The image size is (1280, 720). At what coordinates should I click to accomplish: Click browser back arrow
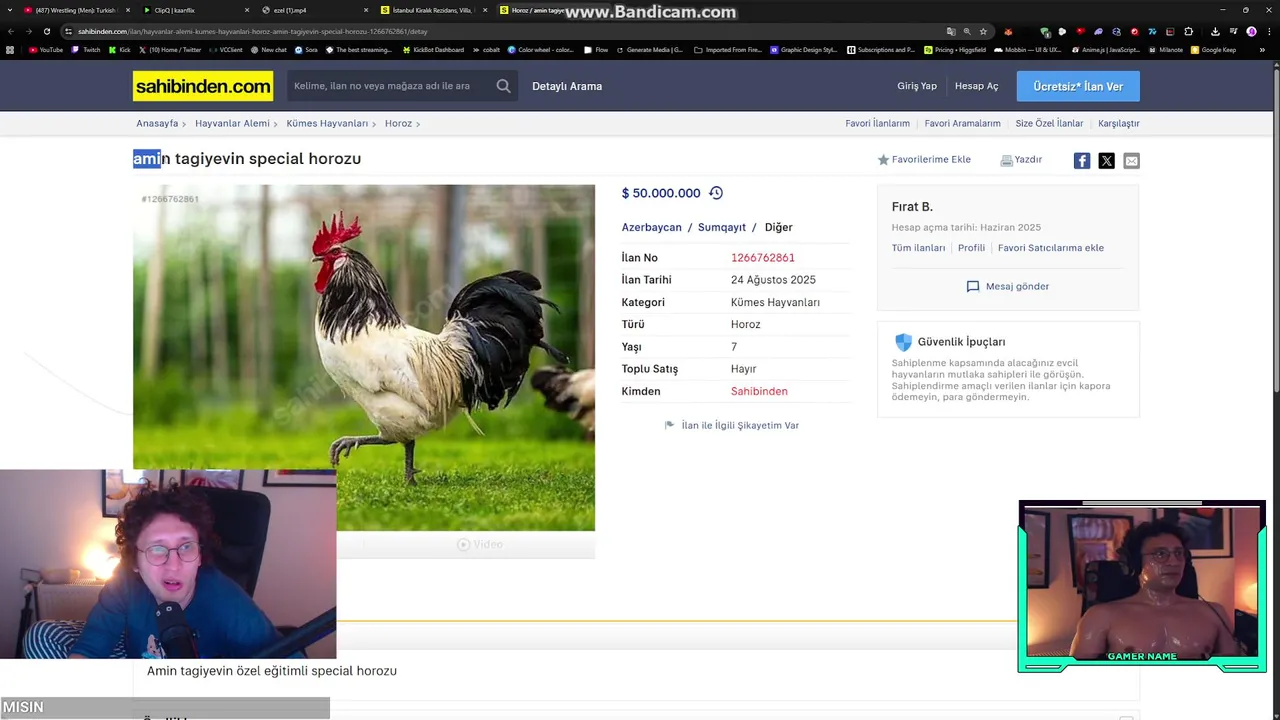click(x=11, y=31)
